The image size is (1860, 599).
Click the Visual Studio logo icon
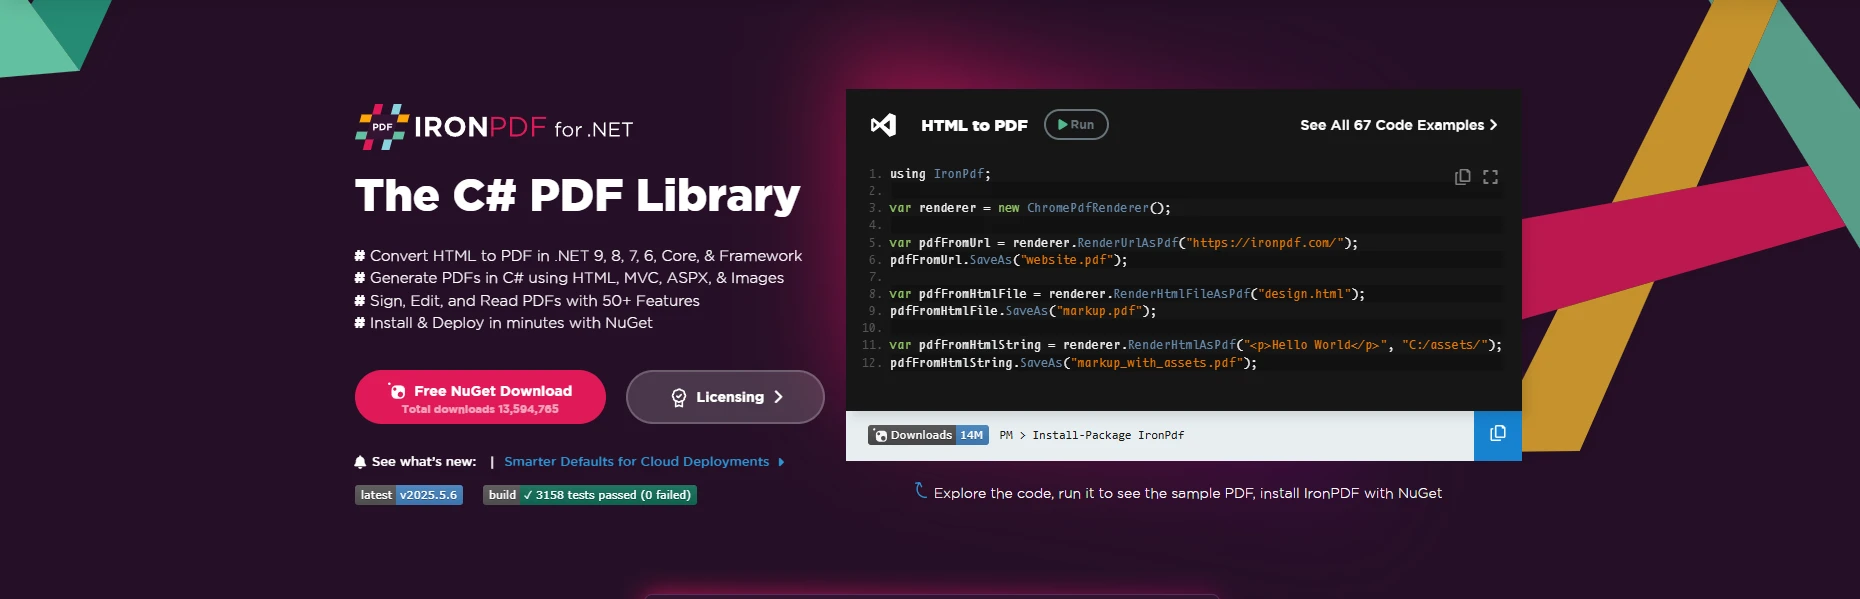883,125
